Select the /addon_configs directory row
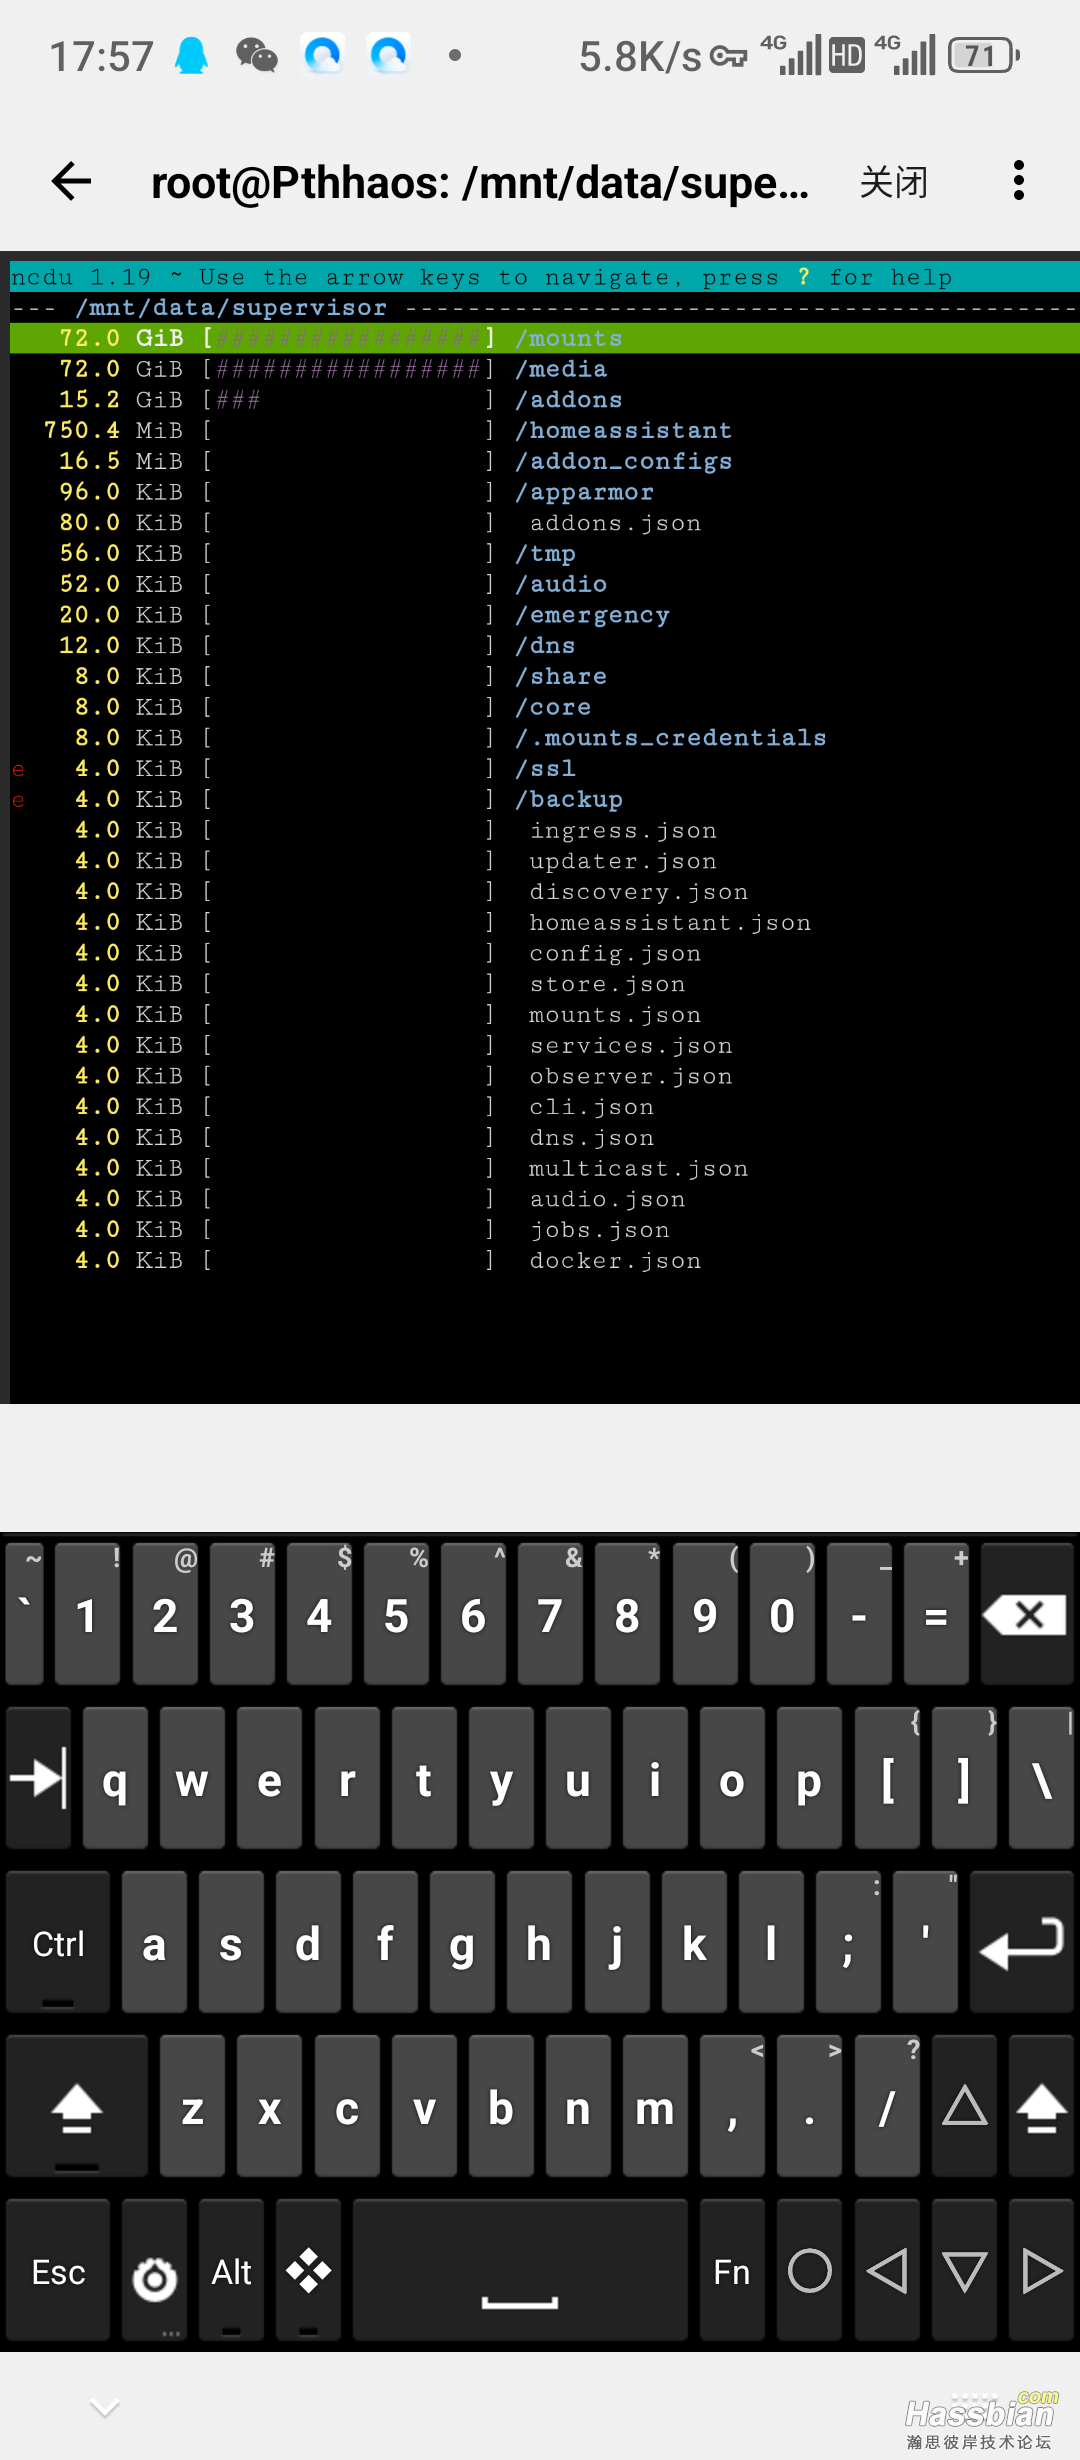 point(545,461)
